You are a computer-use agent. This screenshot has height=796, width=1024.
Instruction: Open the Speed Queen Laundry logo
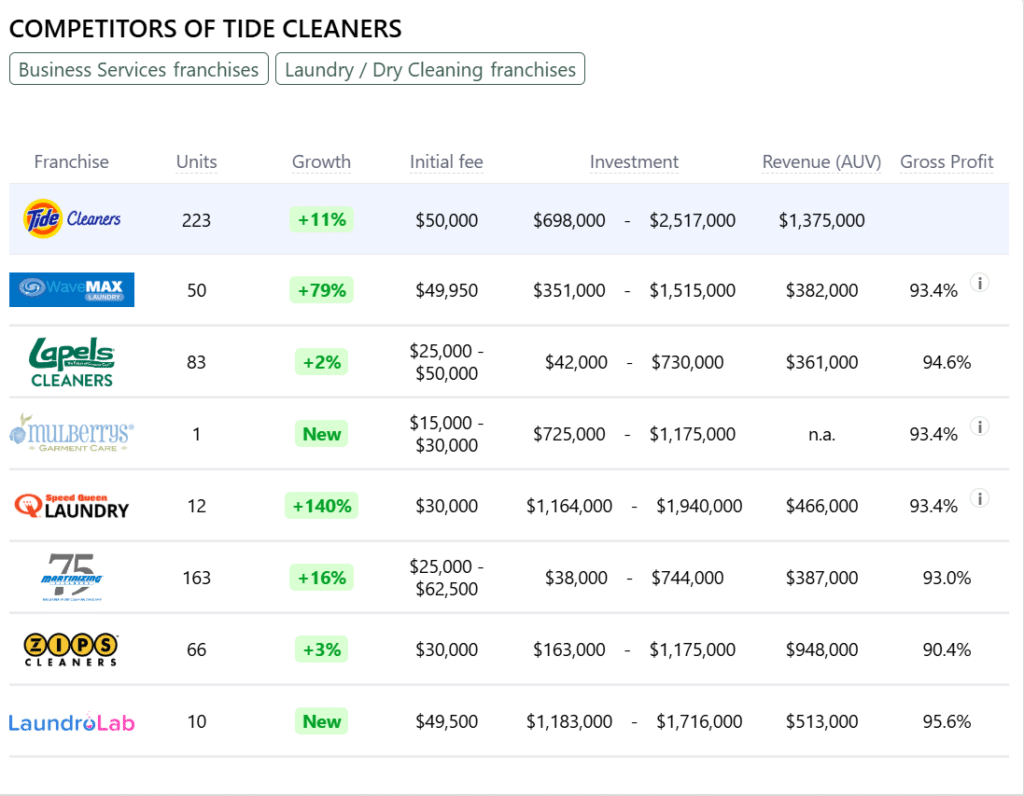click(72, 505)
